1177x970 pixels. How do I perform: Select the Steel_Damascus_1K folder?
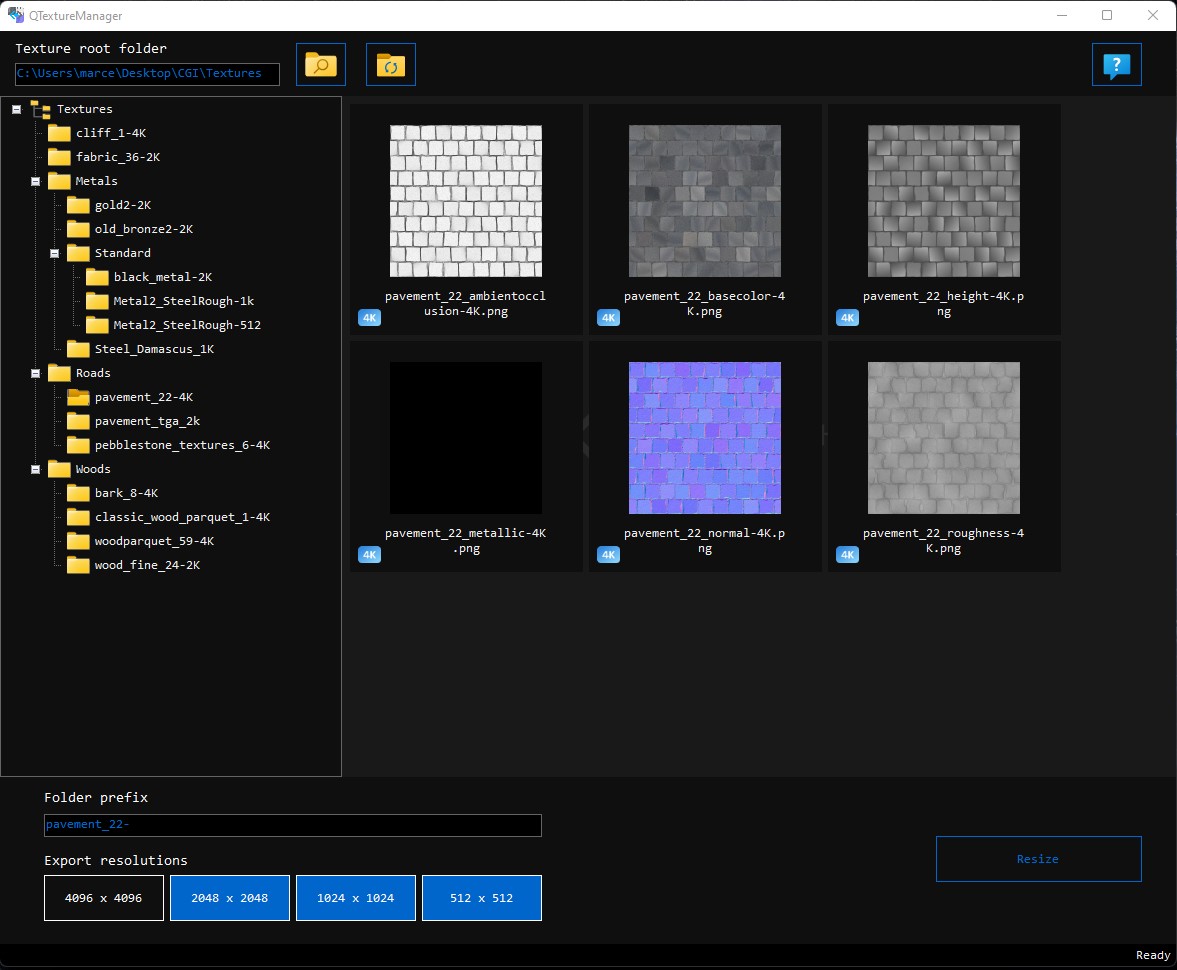pyautogui.click(x=154, y=349)
